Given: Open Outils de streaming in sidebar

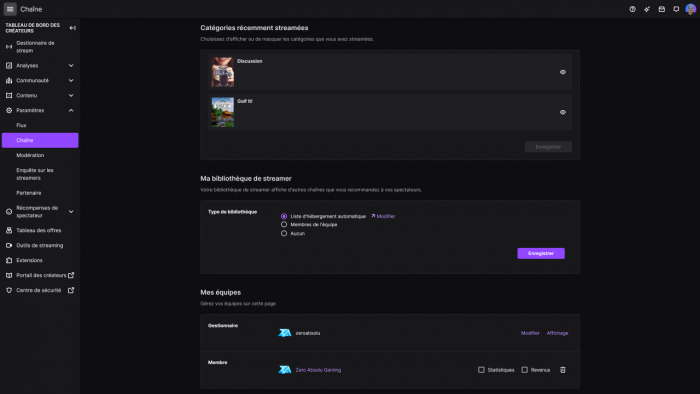Looking at the screenshot, I should [40, 245].
